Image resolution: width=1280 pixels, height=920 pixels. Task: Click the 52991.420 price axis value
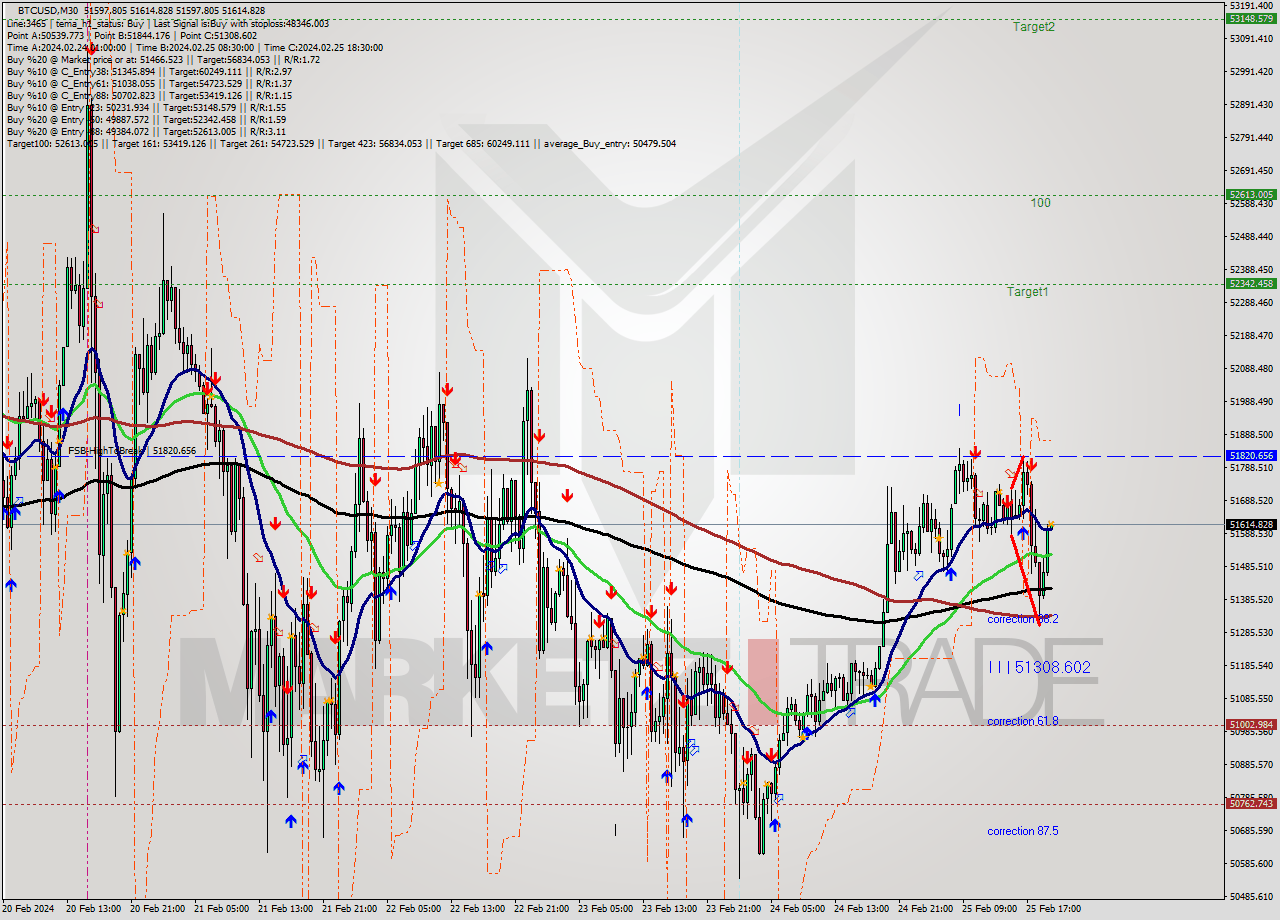point(1253,72)
